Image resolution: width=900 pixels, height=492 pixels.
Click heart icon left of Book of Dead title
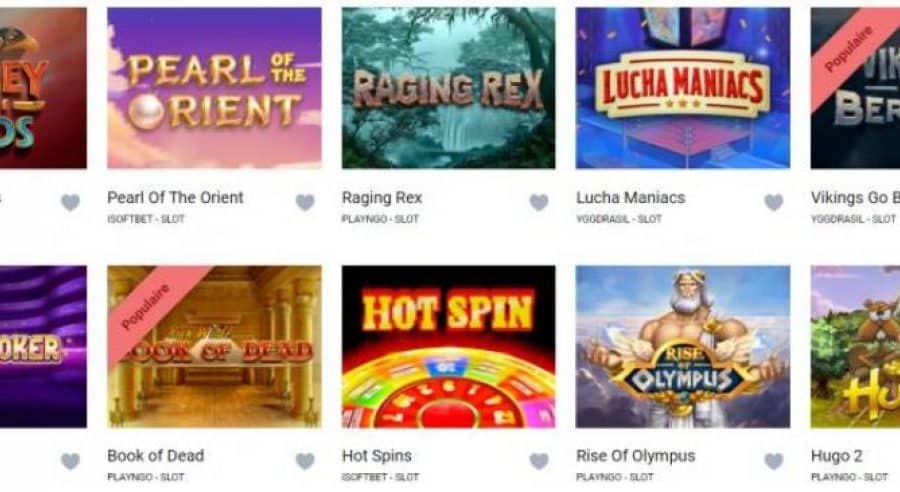(x=71, y=460)
